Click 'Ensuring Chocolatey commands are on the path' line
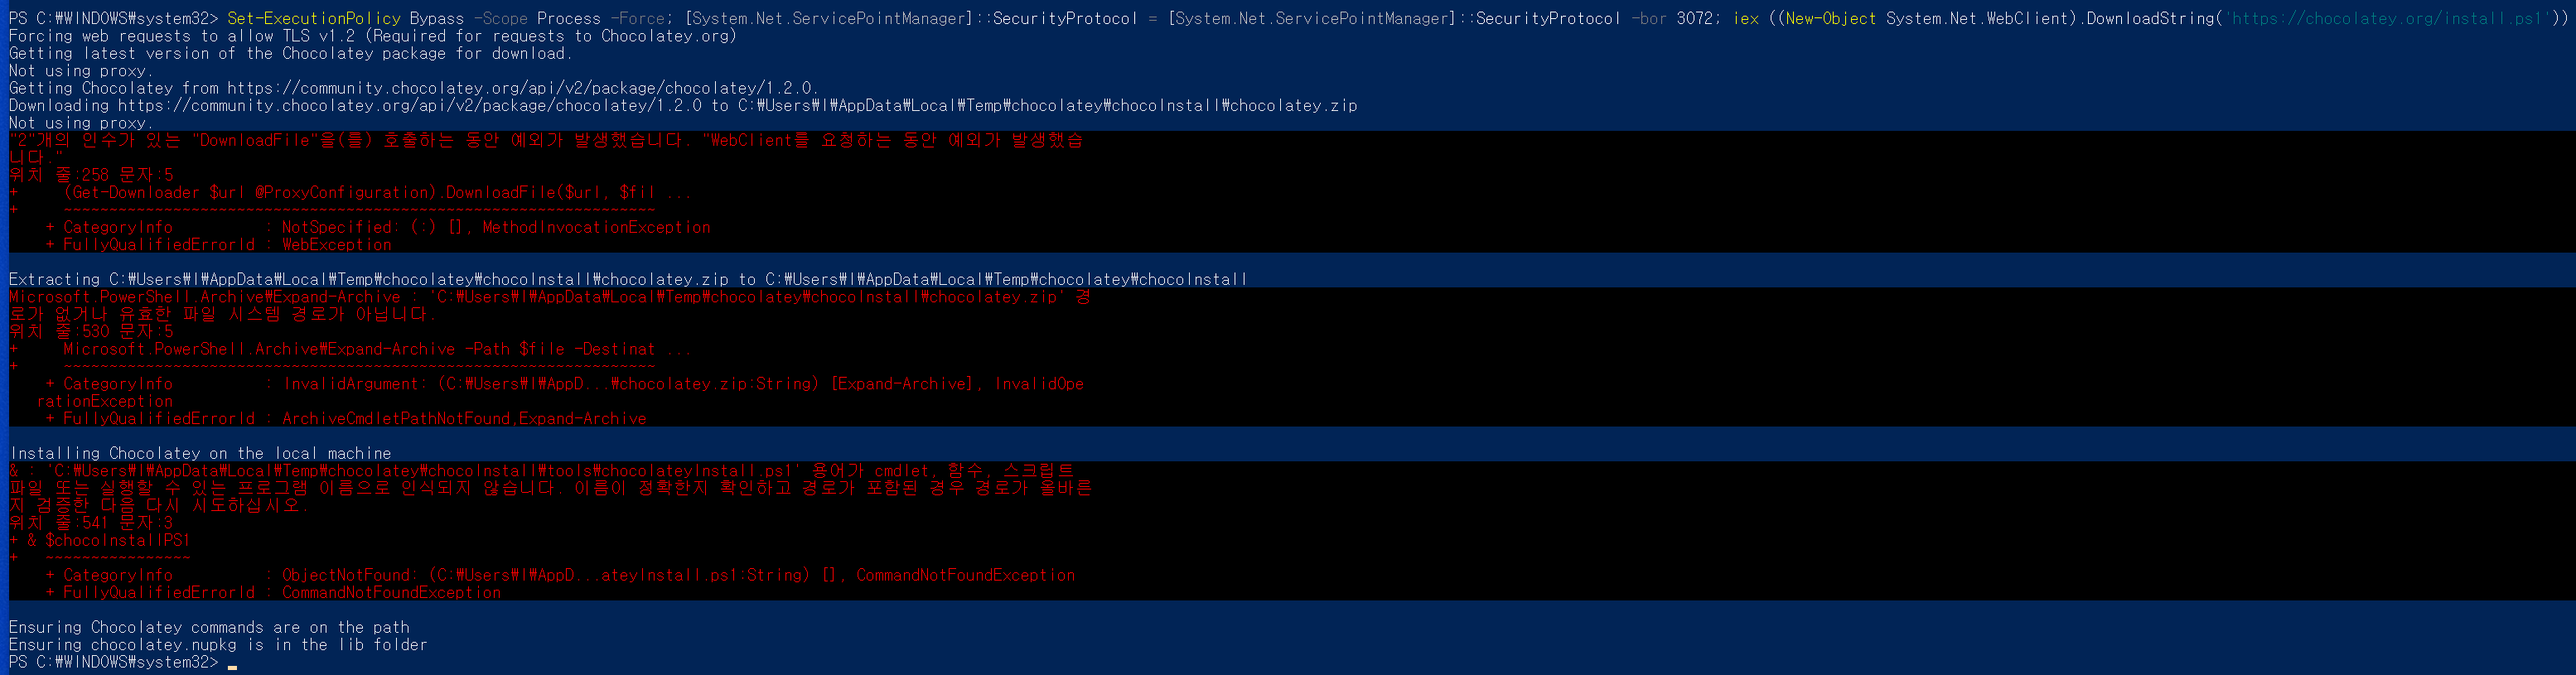Screen dimensions: 2576x675 [x=209, y=627]
